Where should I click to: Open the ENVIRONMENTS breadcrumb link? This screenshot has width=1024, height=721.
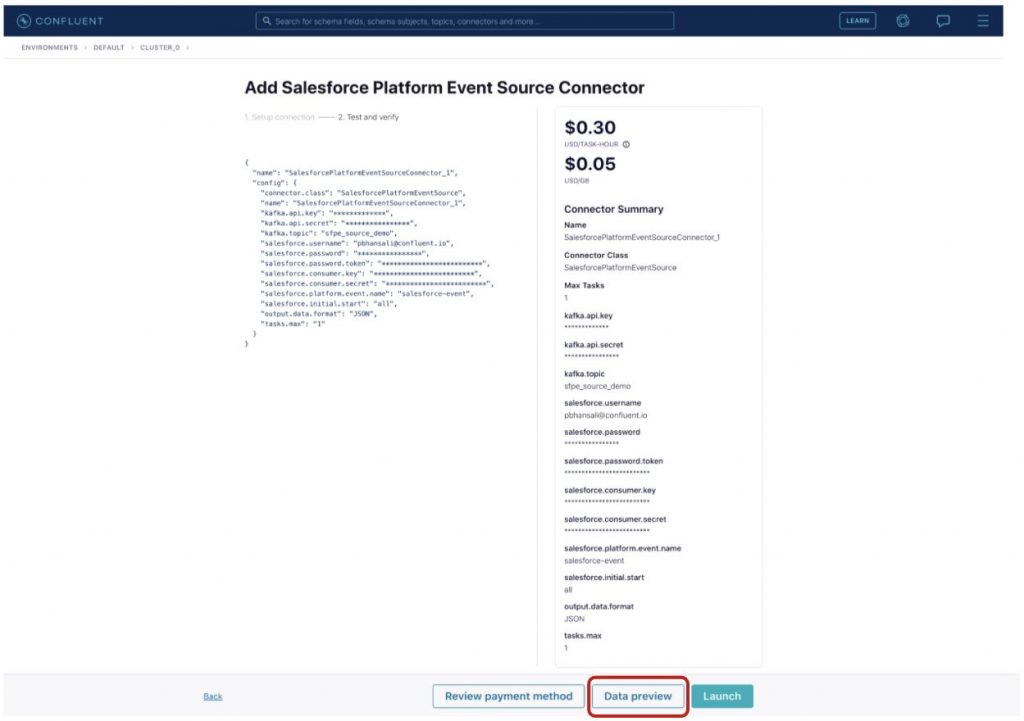pyautogui.click(x=49, y=47)
